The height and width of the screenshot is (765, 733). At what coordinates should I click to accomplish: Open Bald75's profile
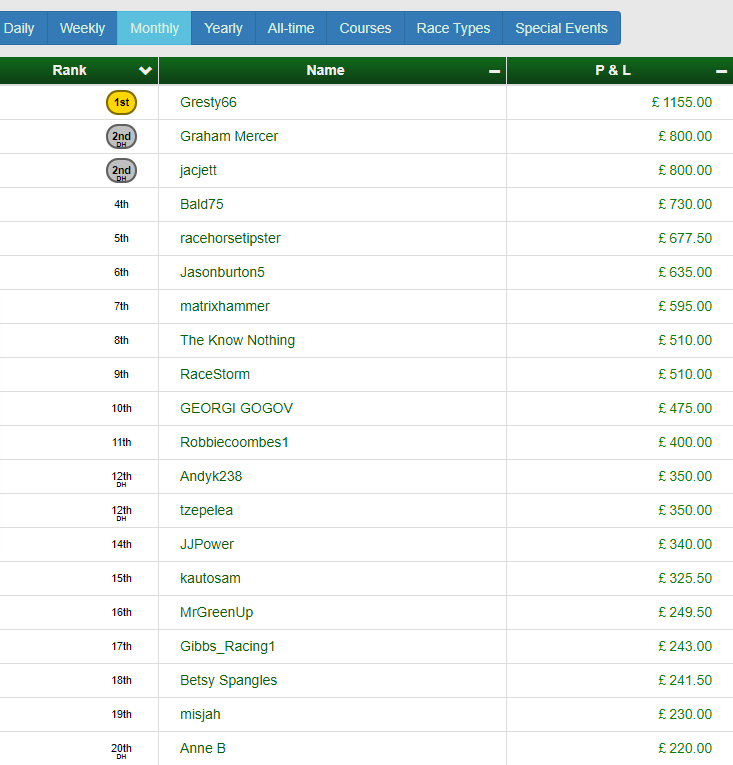202,204
